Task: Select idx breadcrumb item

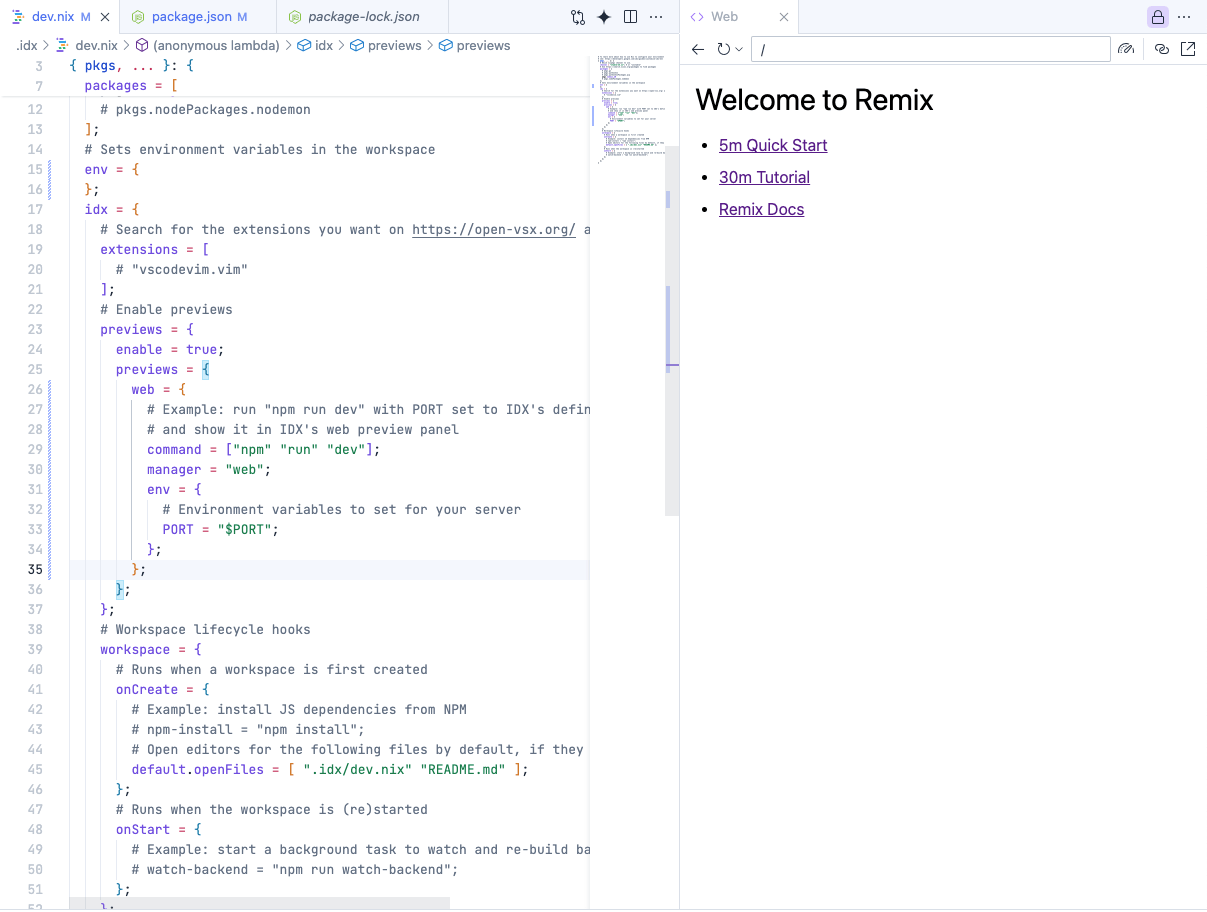Action: point(315,45)
